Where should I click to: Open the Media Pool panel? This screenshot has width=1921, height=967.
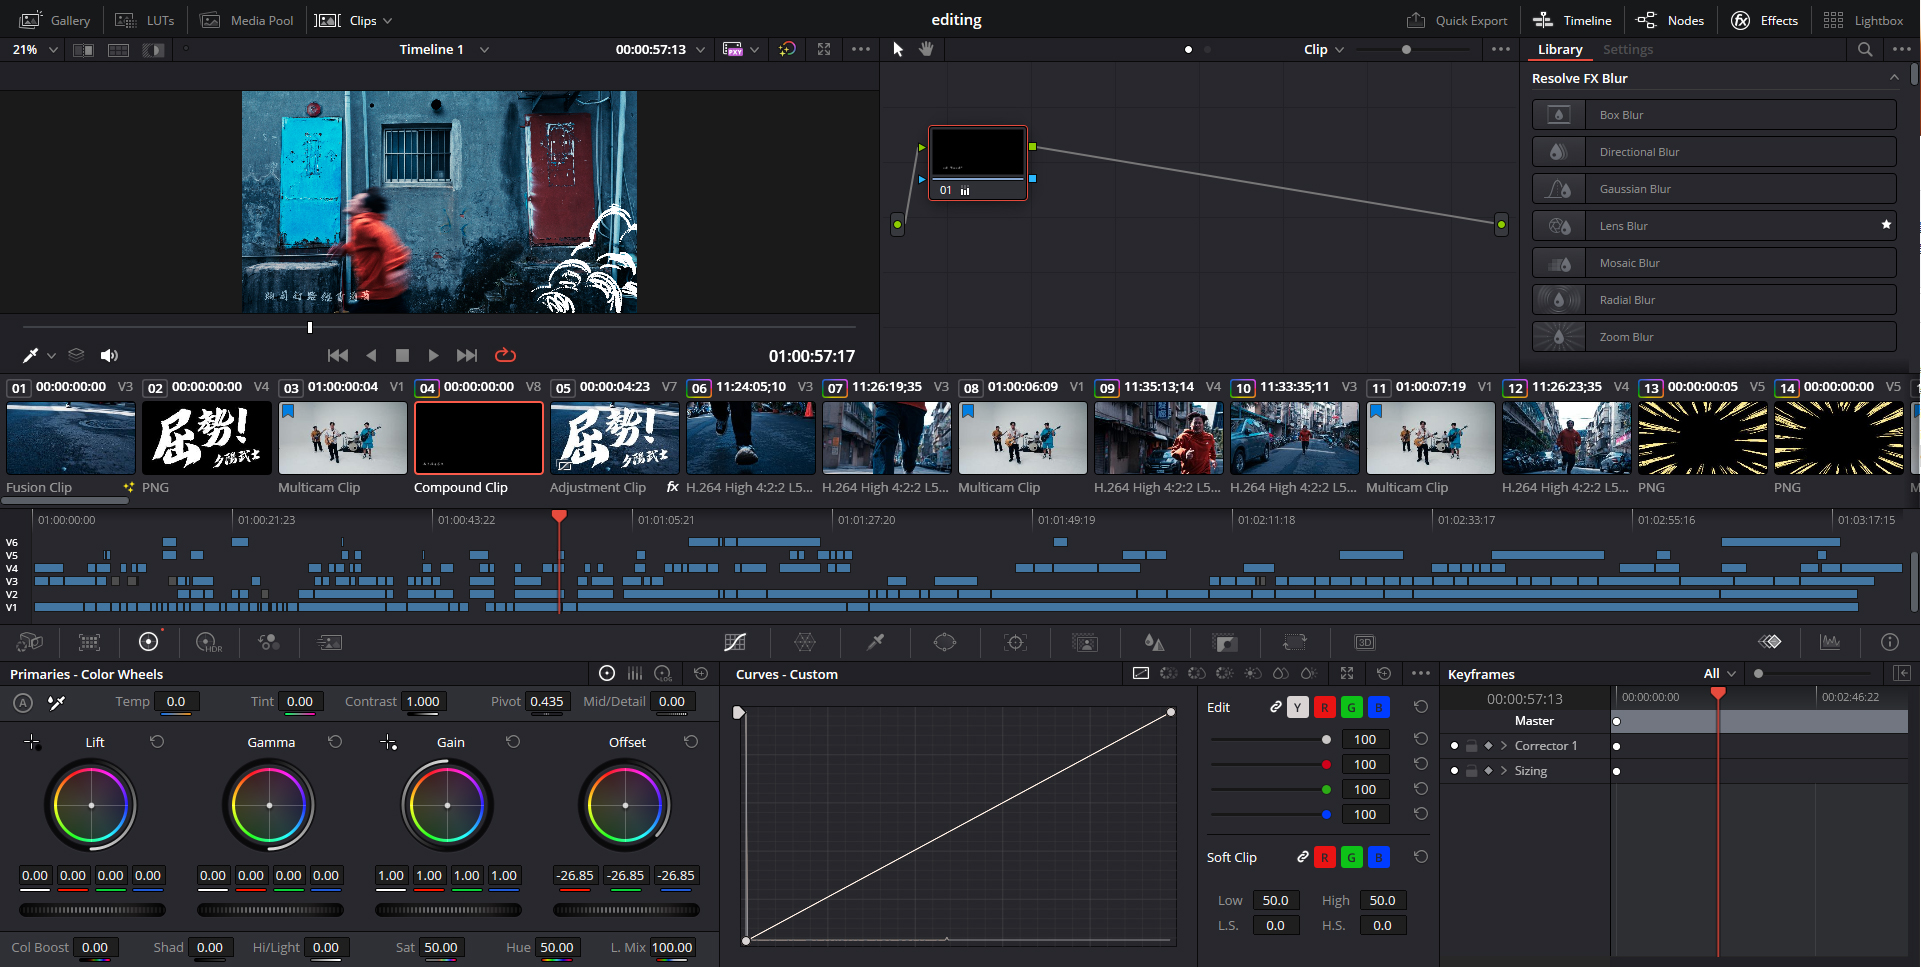coord(247,20)
